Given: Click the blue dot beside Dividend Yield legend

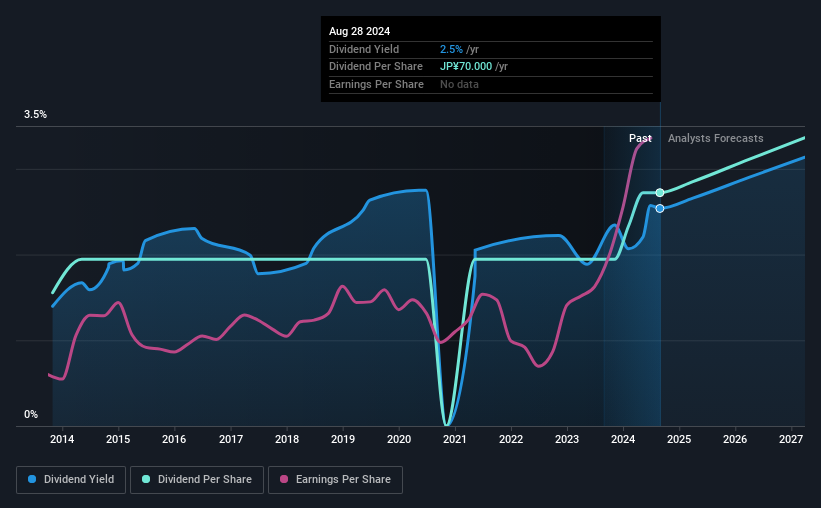Looking at the screenshot, I should click(x=33, y=480).
